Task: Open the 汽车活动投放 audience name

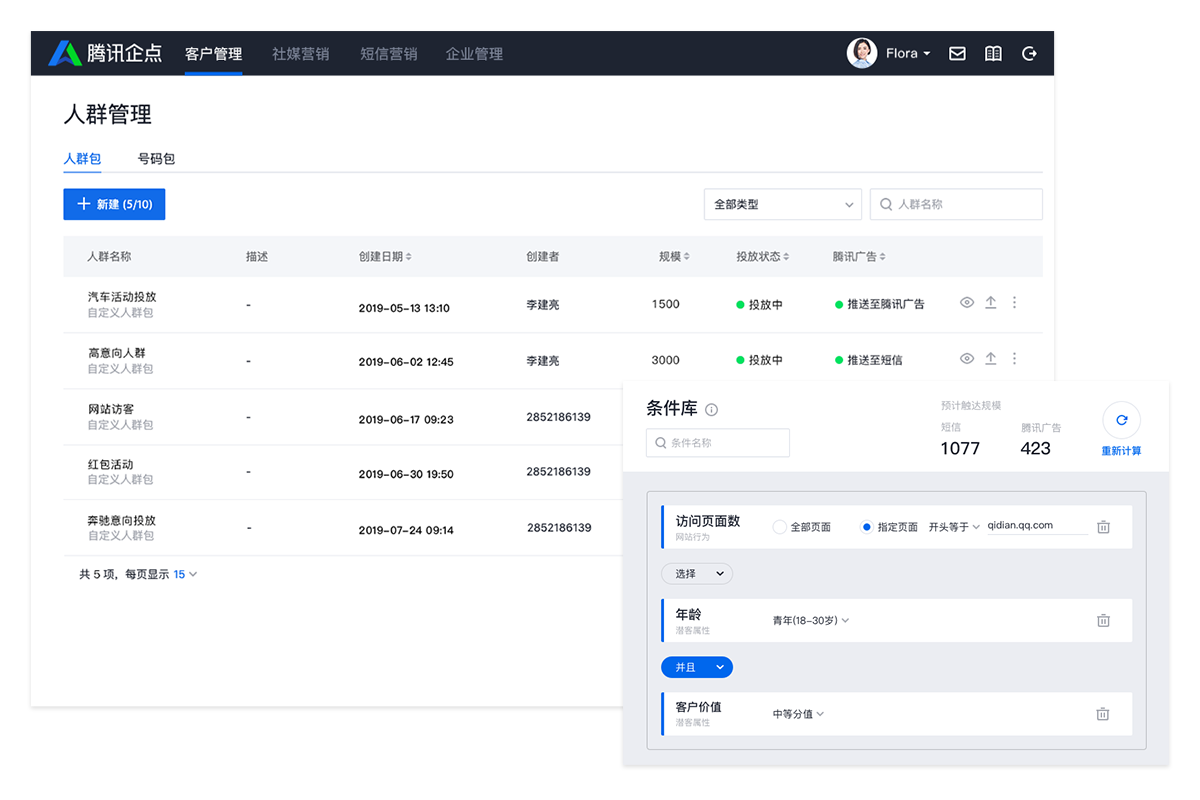Action: coord(122,297)
